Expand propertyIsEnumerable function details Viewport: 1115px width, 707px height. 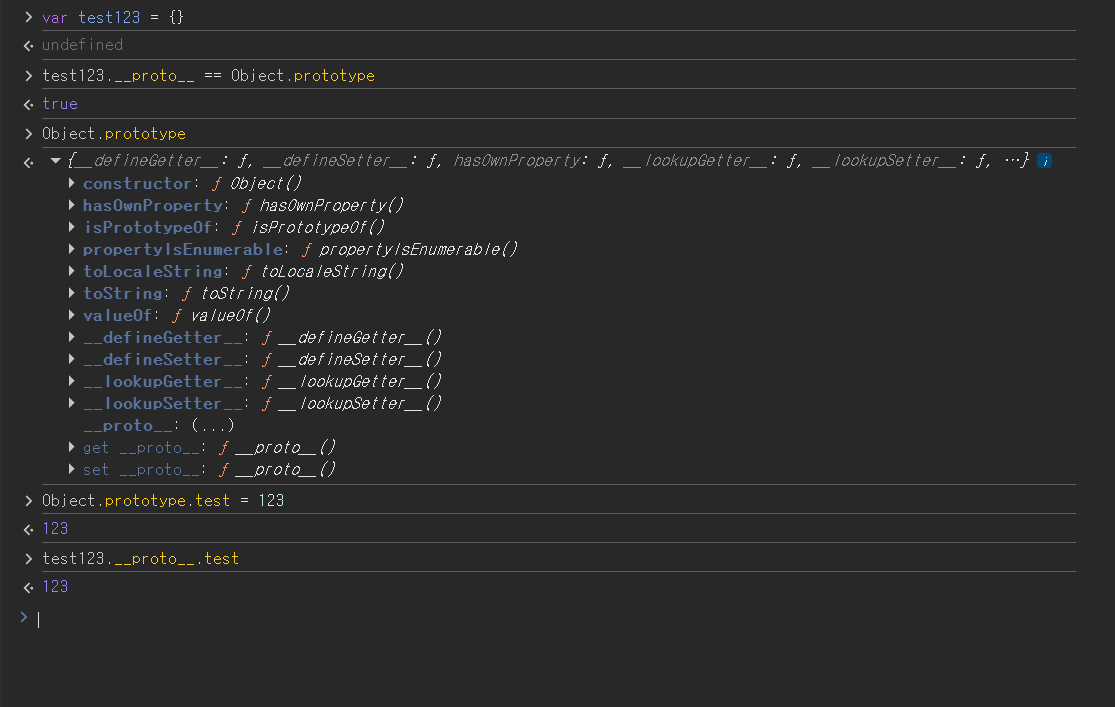(x=72, y=250)
